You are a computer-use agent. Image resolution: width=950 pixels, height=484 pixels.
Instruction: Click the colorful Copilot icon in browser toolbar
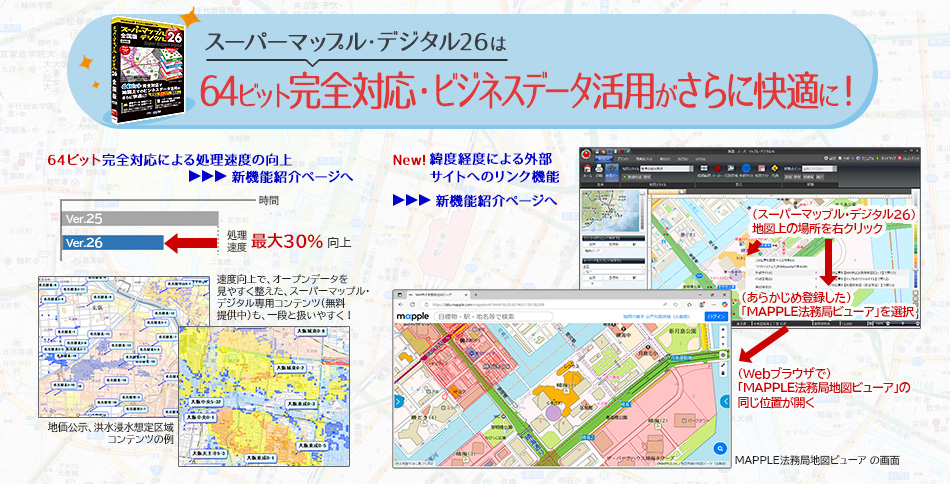(725, 305)
